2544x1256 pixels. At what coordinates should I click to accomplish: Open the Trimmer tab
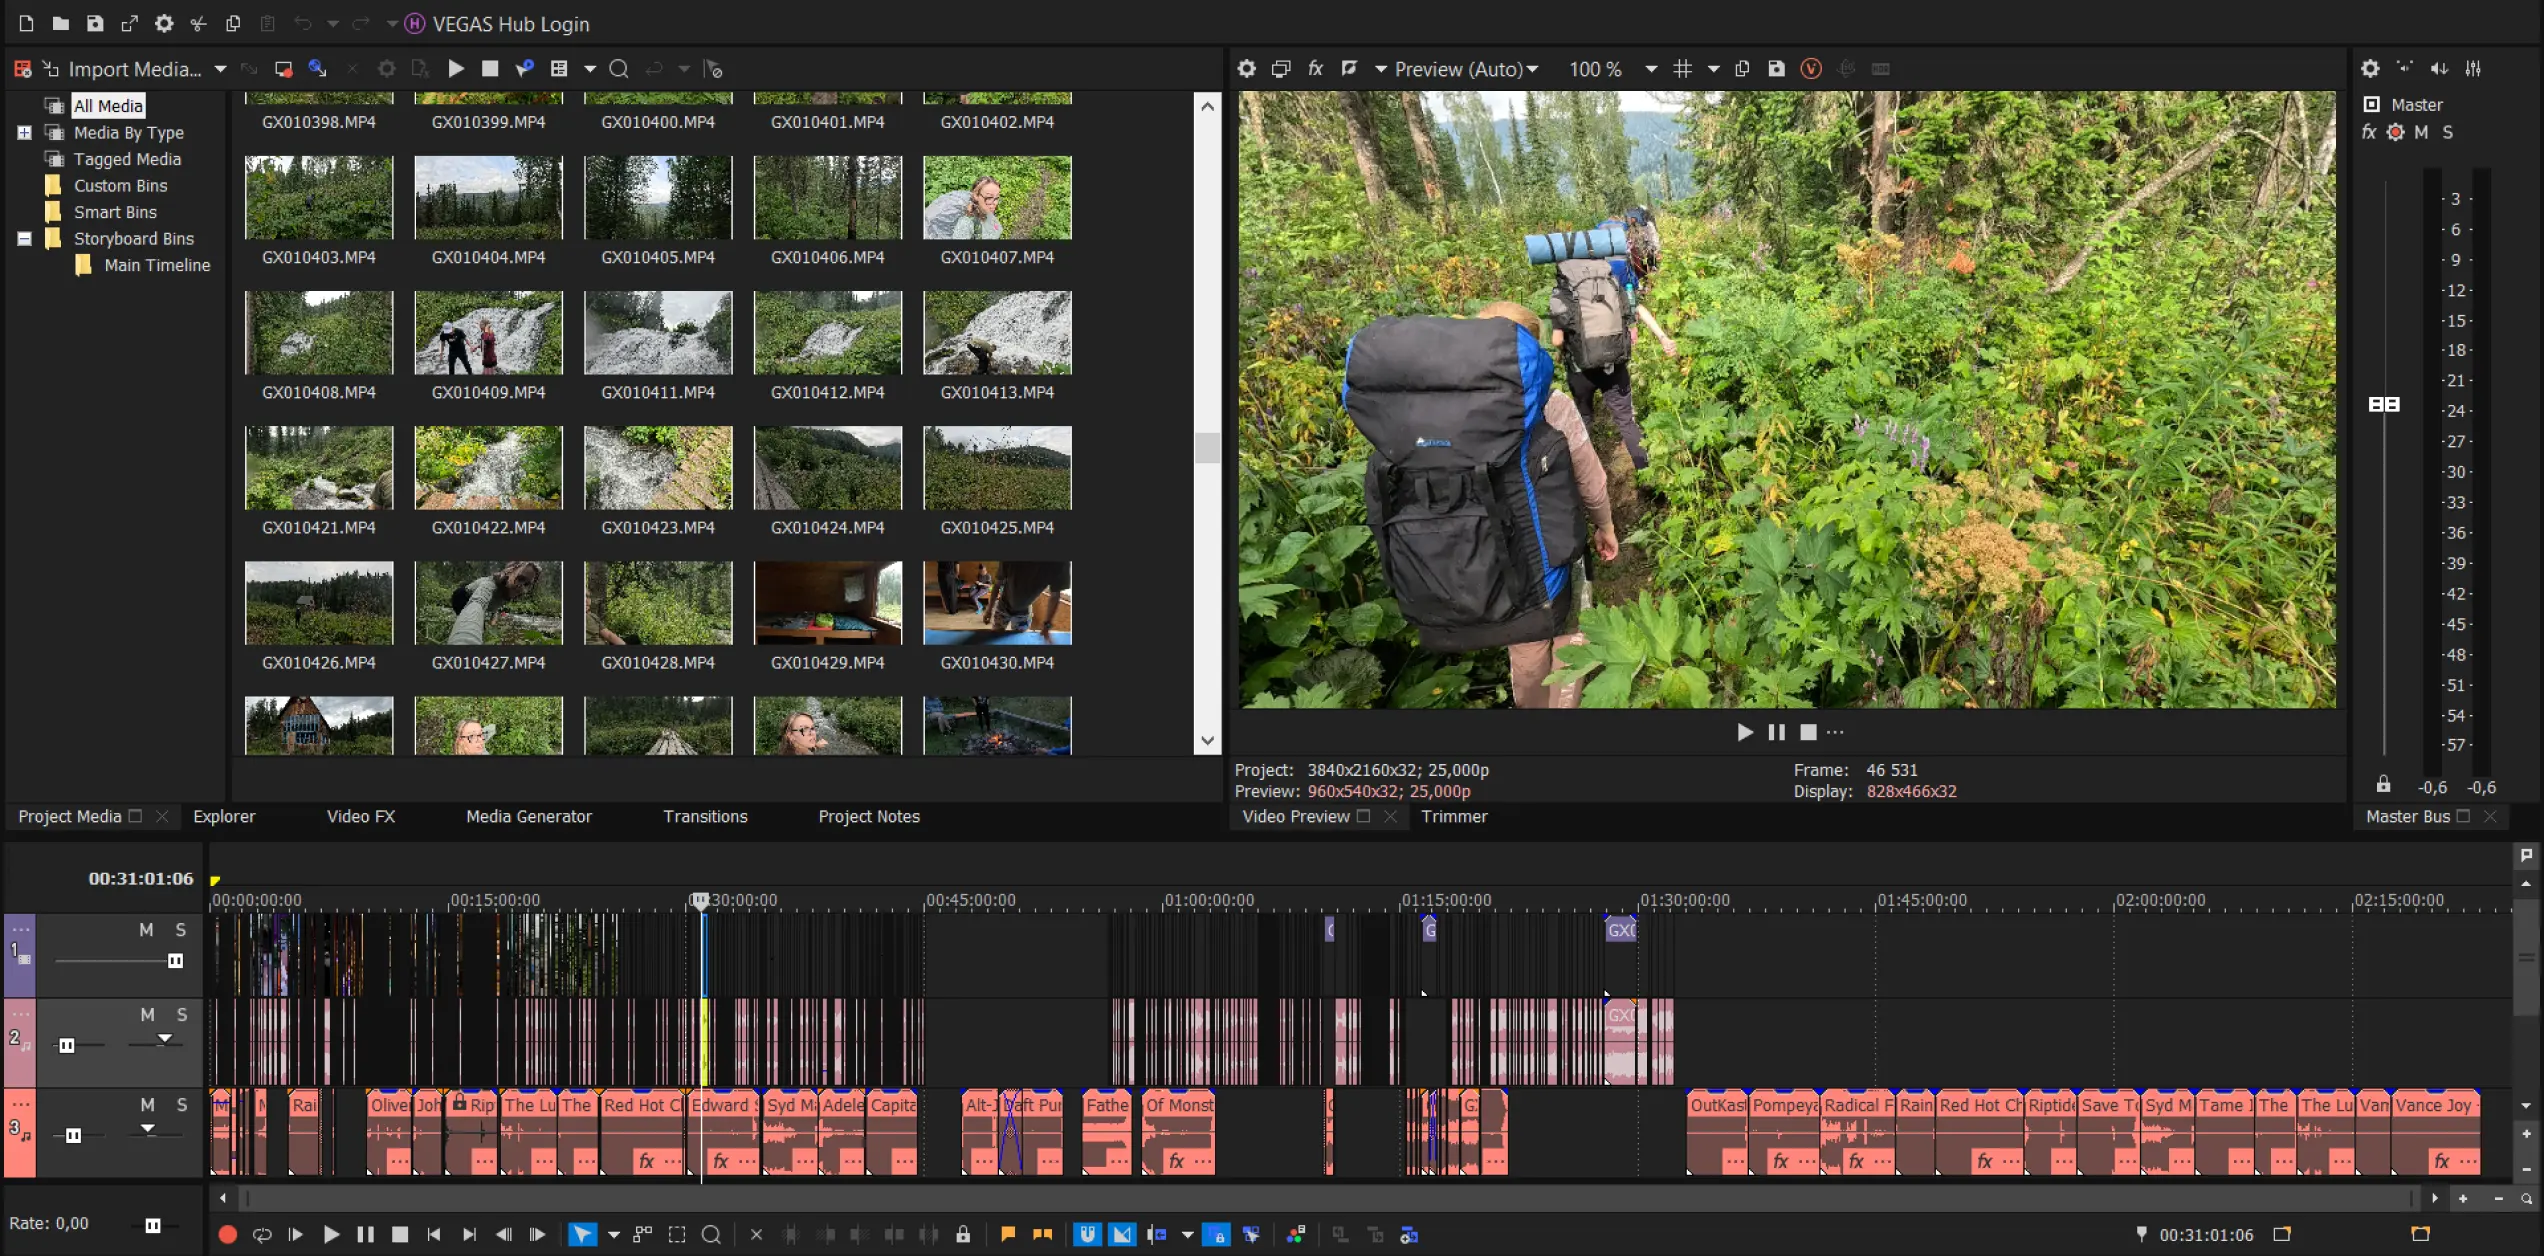click(1454, 816)
